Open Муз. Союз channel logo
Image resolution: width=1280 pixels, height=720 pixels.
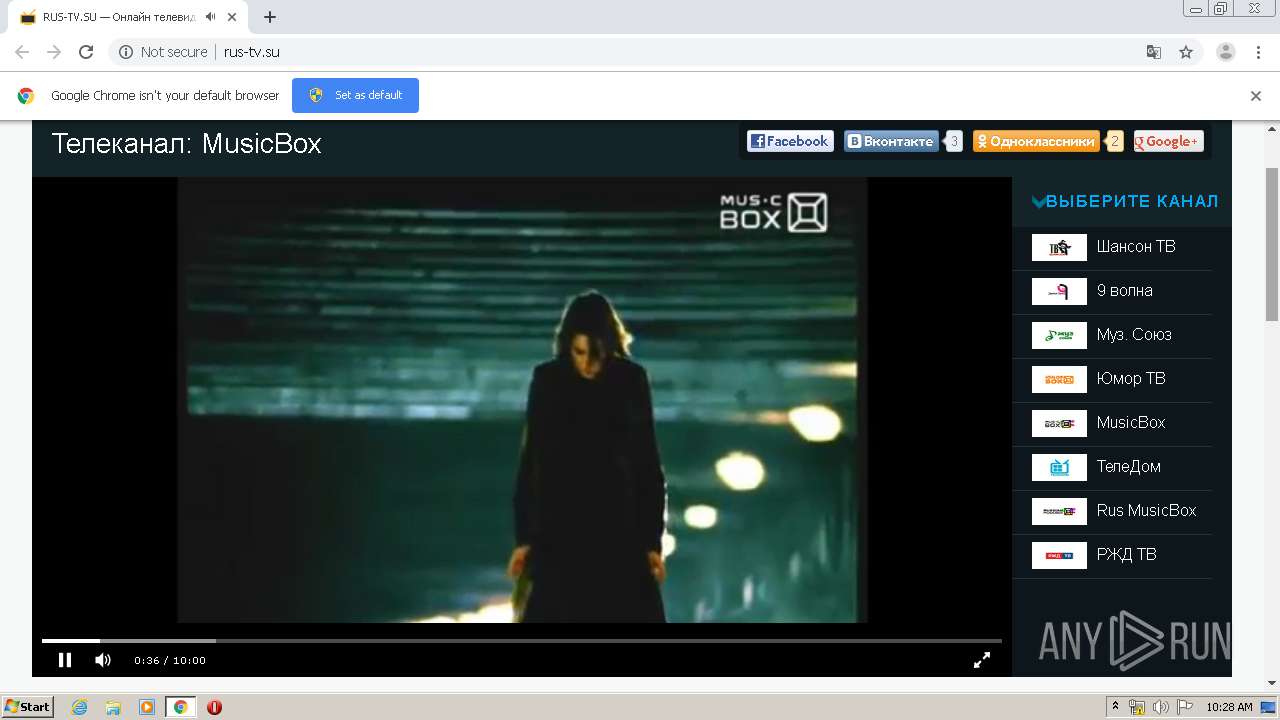click(1059, 335)
